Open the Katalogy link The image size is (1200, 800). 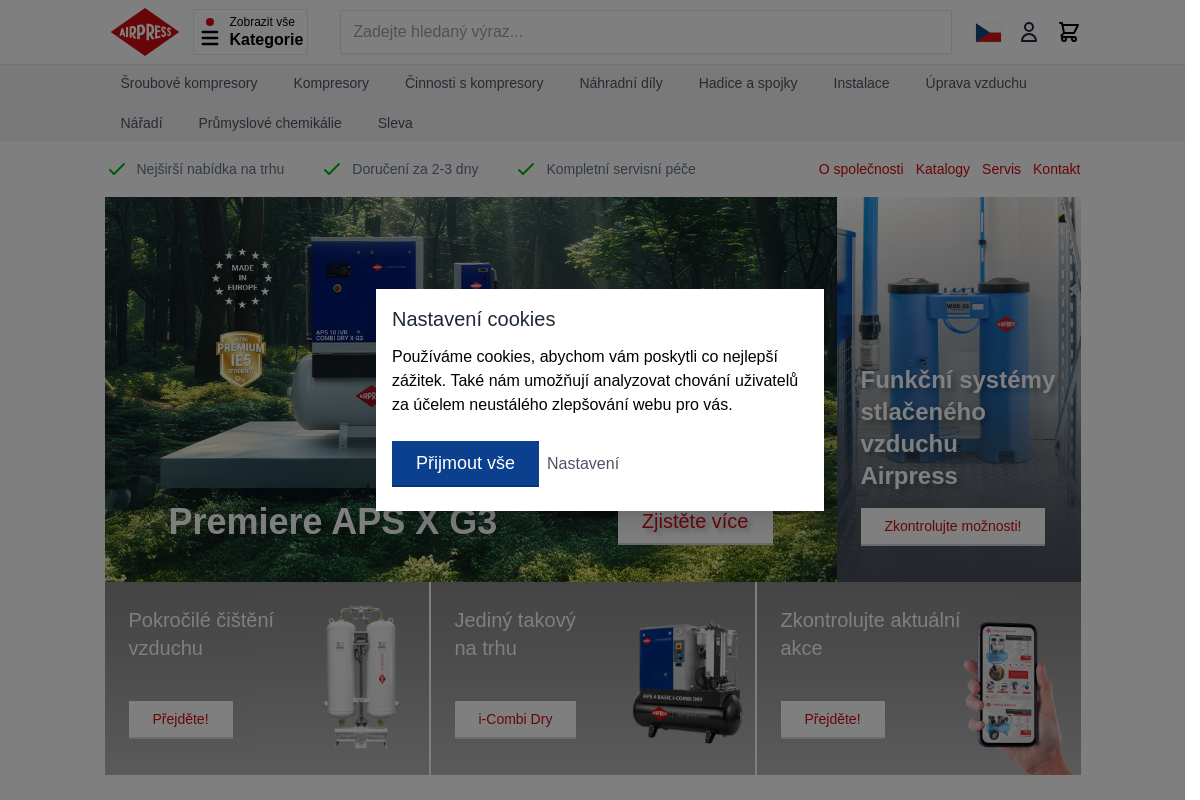[x=943, y=169]
